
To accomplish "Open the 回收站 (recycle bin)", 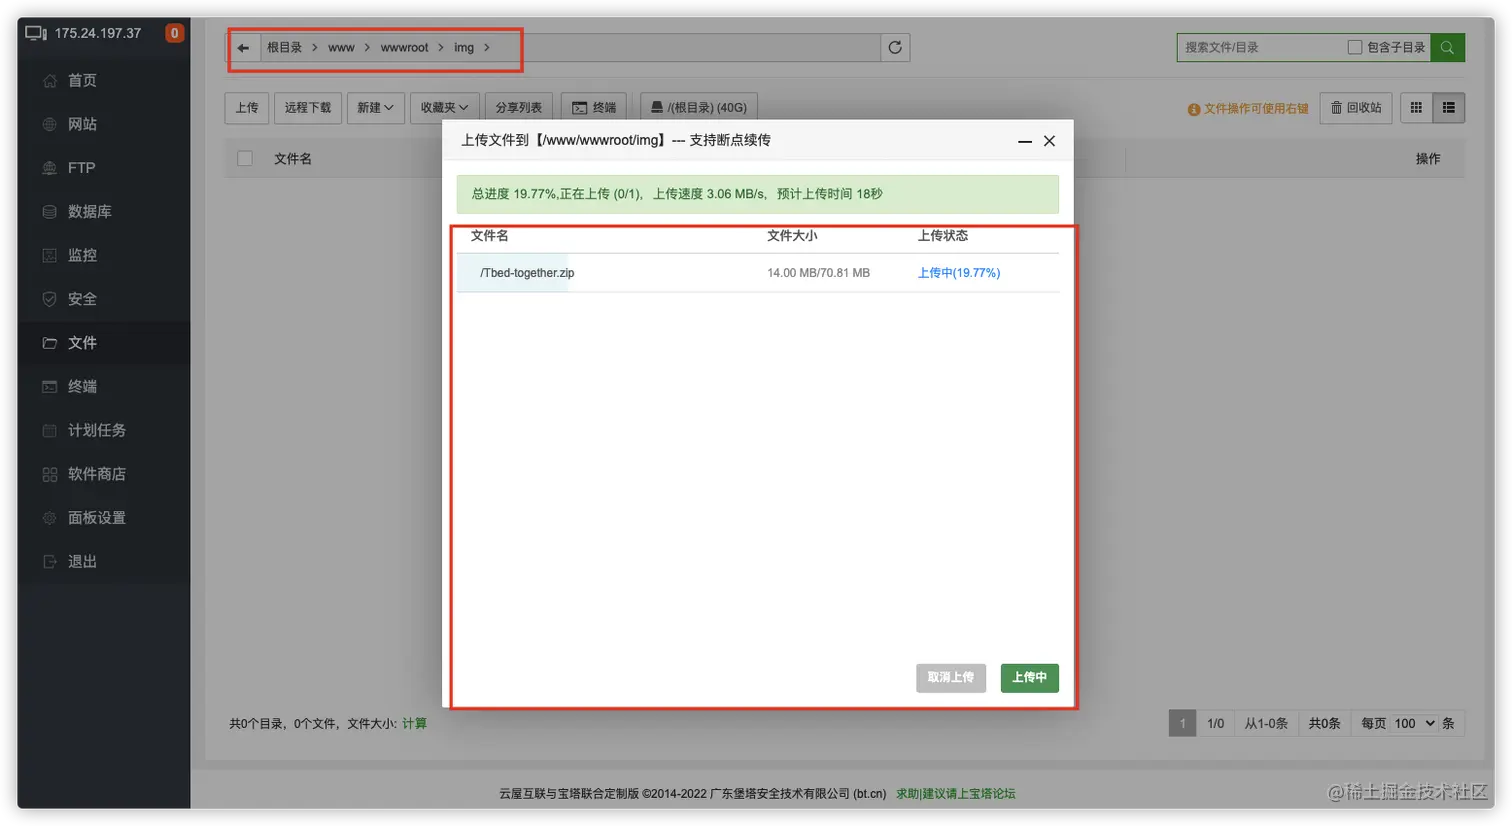I will pos(1356,107).
